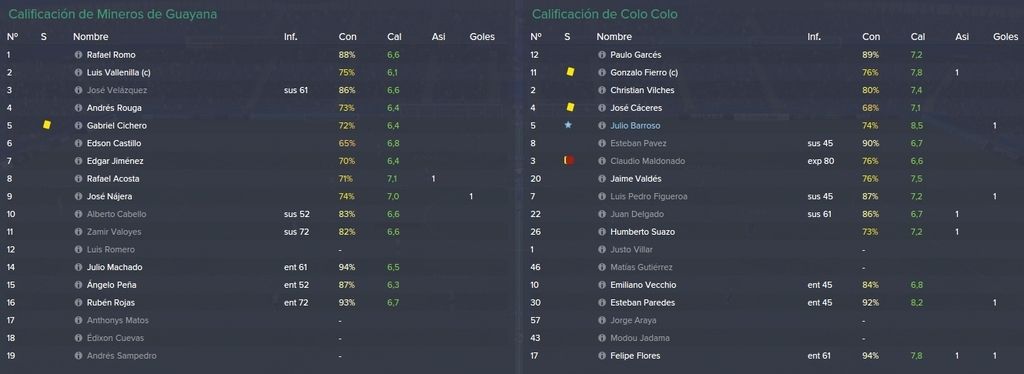This screenshot has width=1024, height=374.
Task: Select Rafael Acosta's name
Action: tap(113, 178)
